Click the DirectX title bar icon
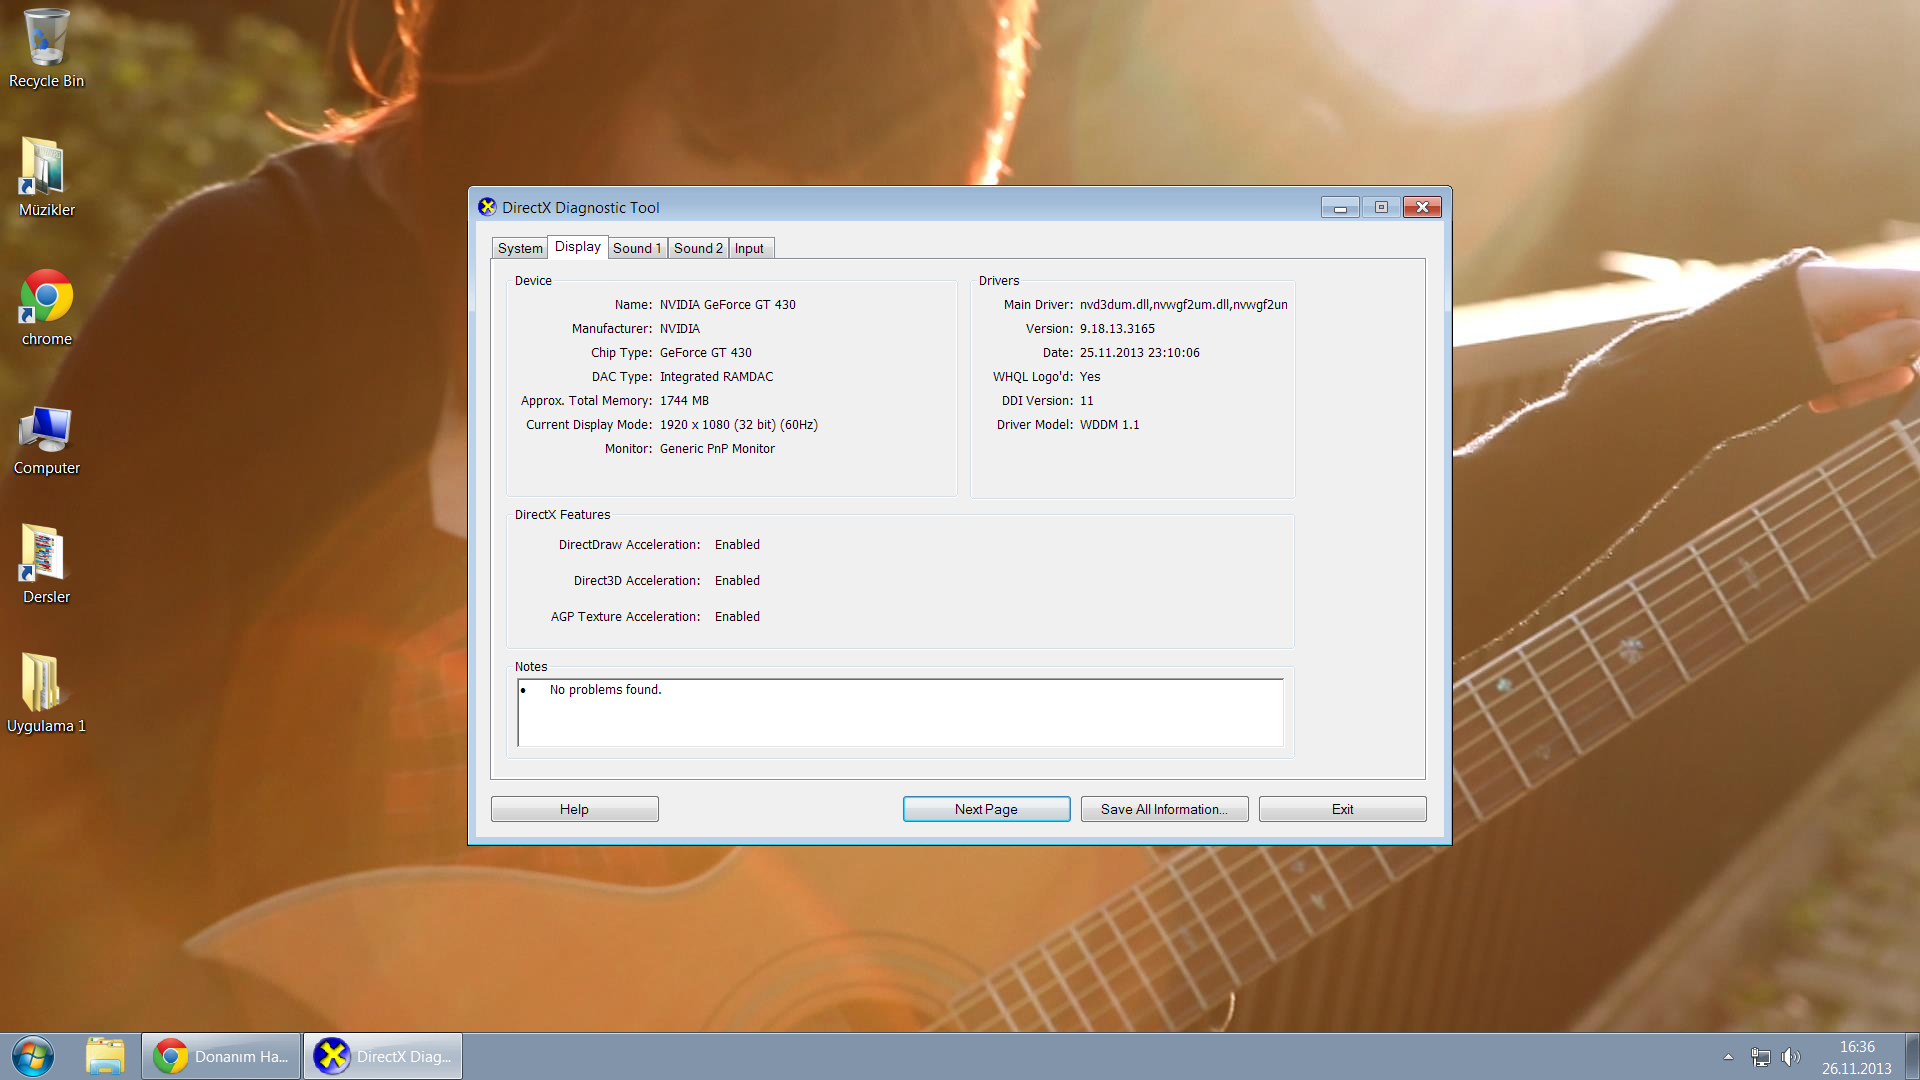Image resolution: width=1920 pixels, height=1080 pixels. coord(487,207)
